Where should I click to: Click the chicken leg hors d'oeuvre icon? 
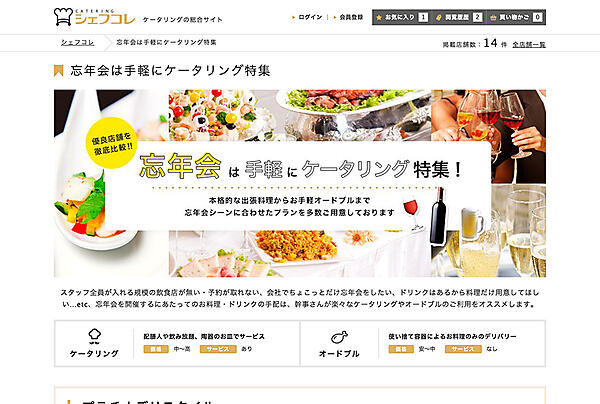(339, 337)
